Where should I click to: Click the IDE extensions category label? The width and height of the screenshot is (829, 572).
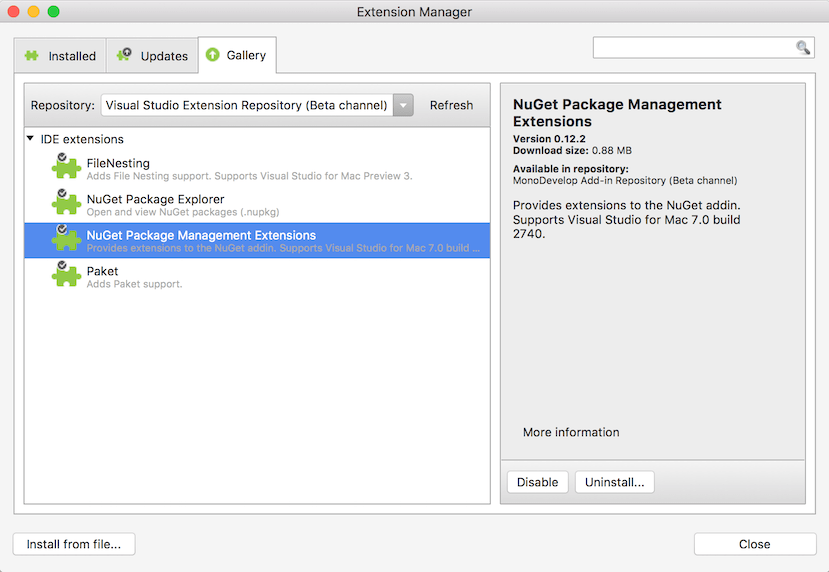pos(82,139)
